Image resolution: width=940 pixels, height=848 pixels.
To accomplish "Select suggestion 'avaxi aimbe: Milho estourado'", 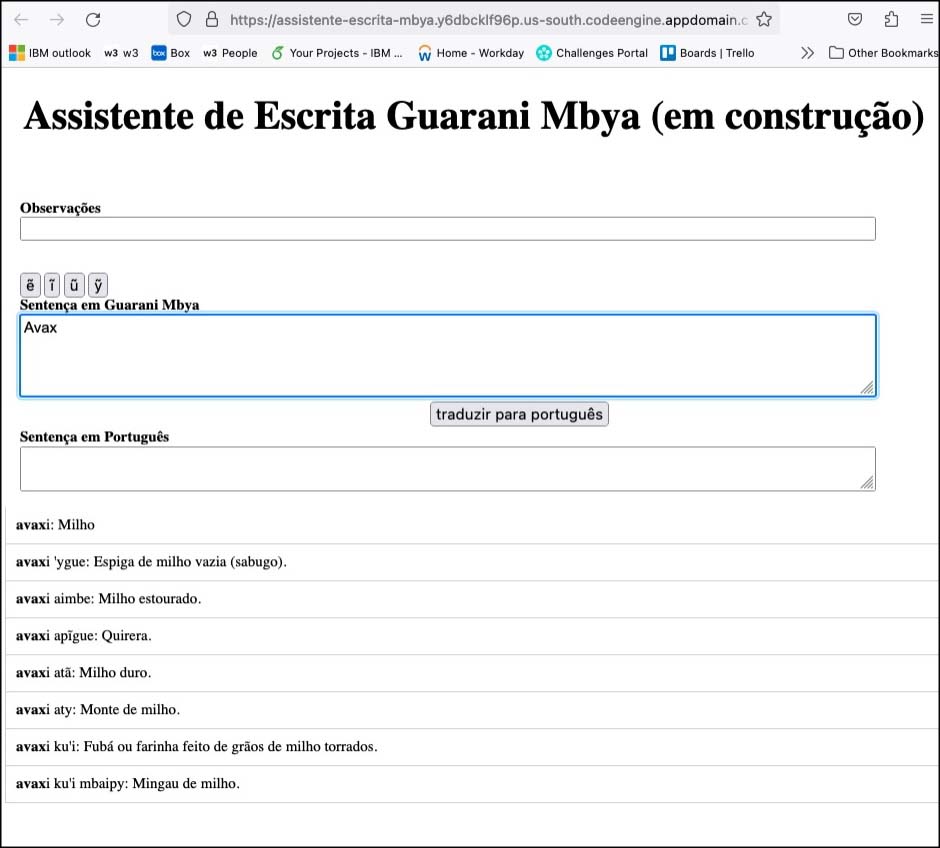I will pyautogui.click(x=472, y=599).
